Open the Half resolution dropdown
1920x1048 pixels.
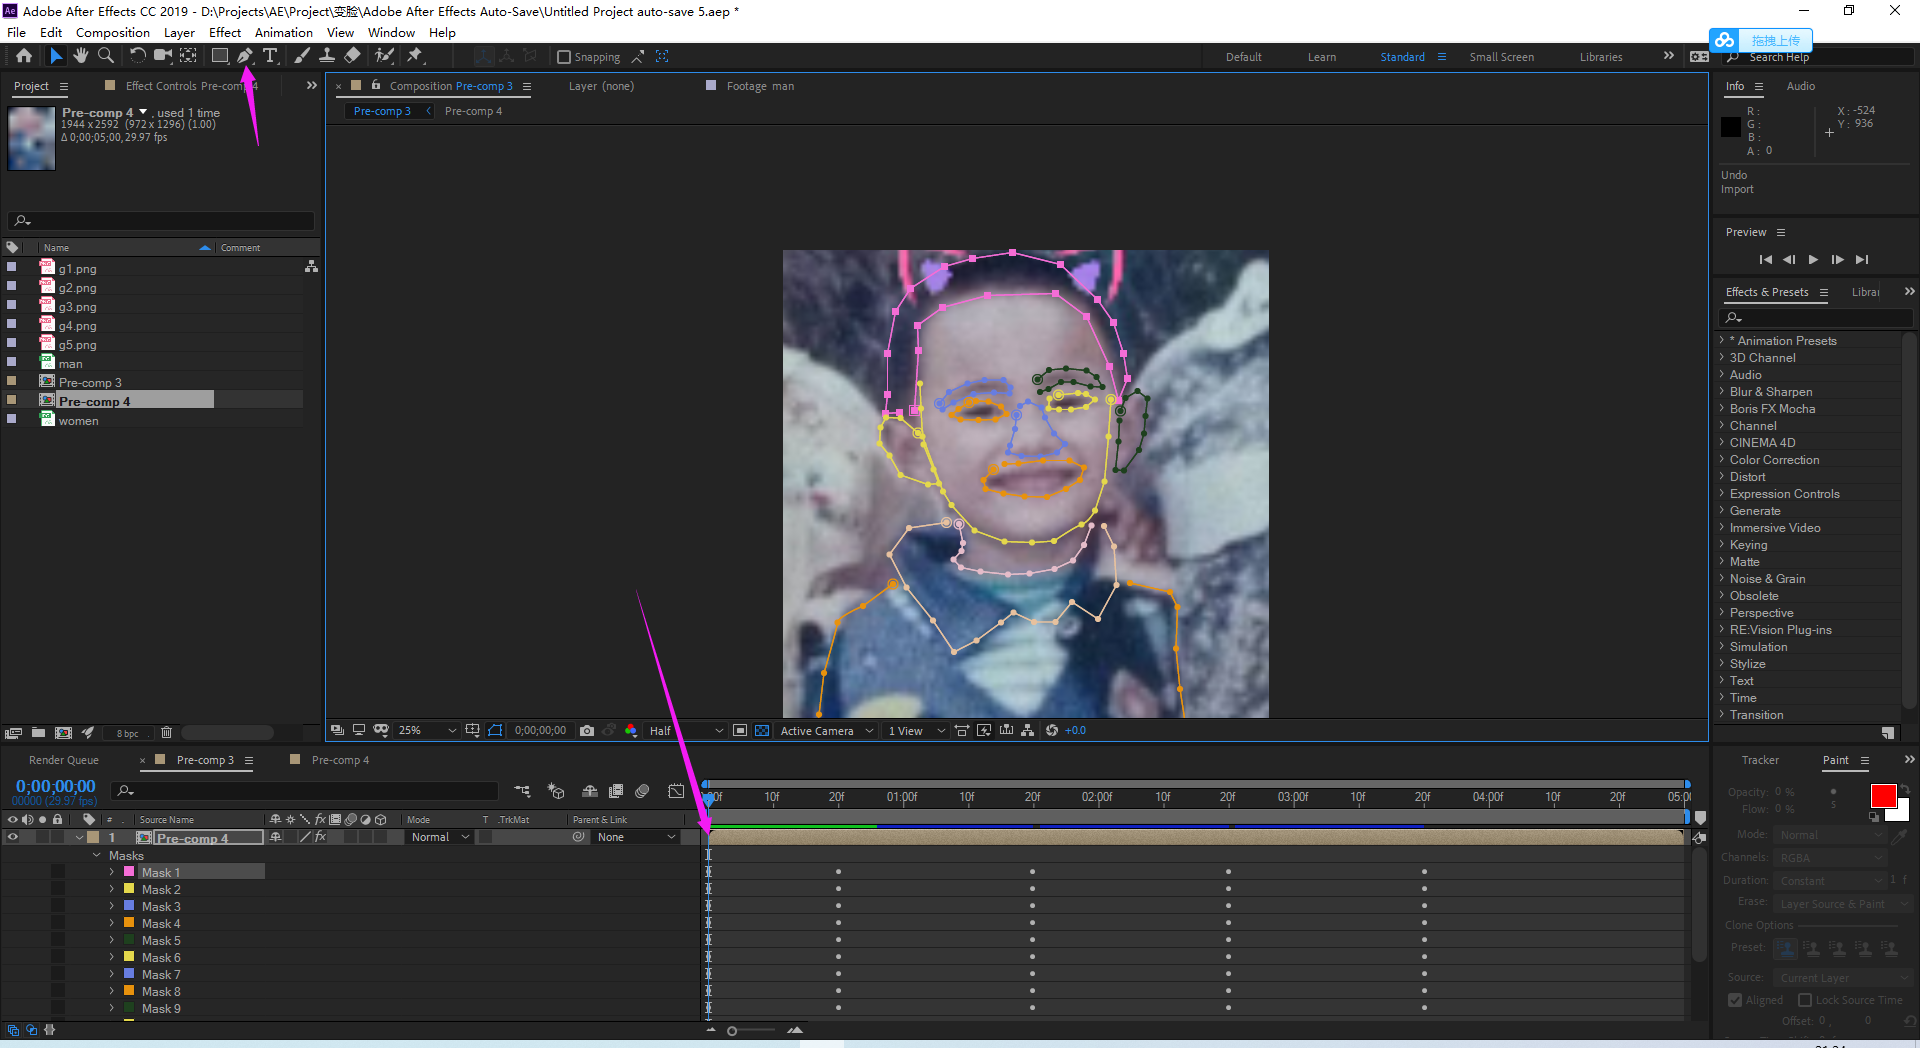(x=686, y=731)
